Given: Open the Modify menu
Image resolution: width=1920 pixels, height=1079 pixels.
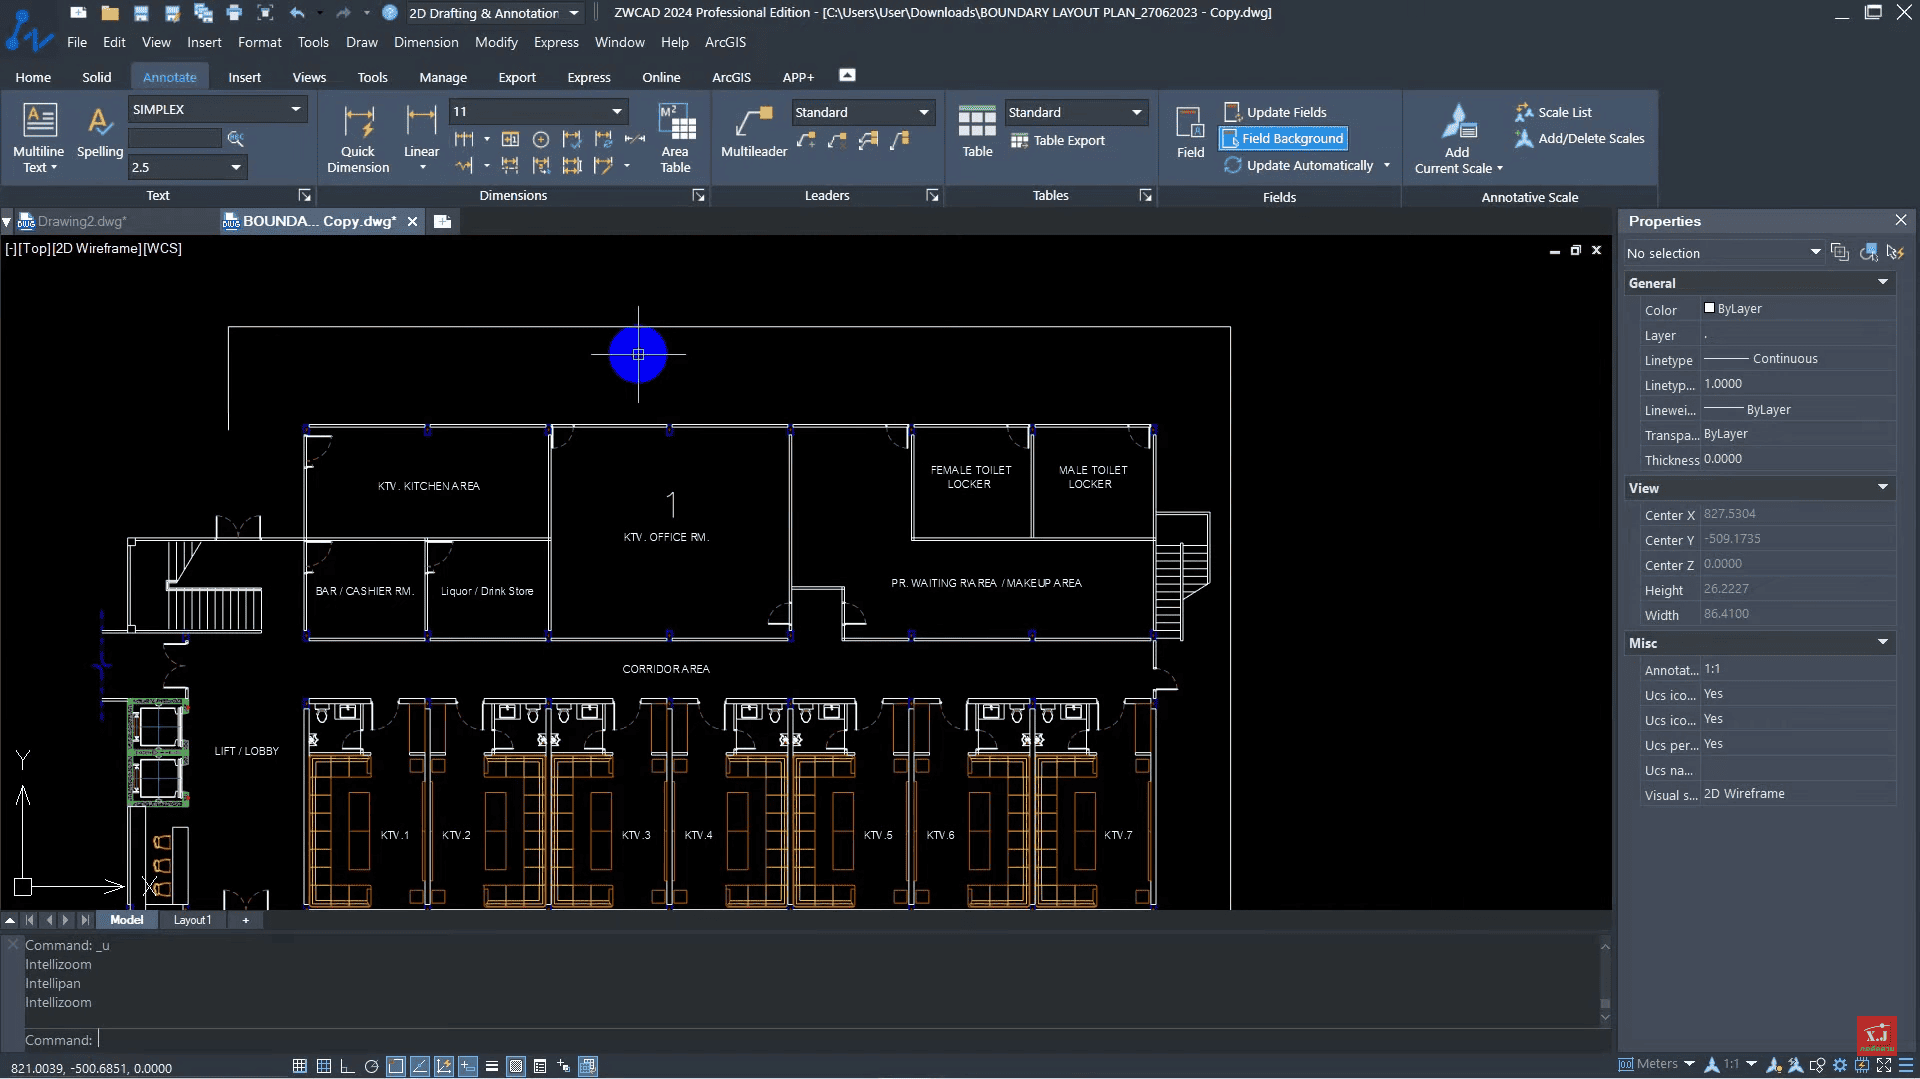Looking at the screenshot, I should pos(496,42).
